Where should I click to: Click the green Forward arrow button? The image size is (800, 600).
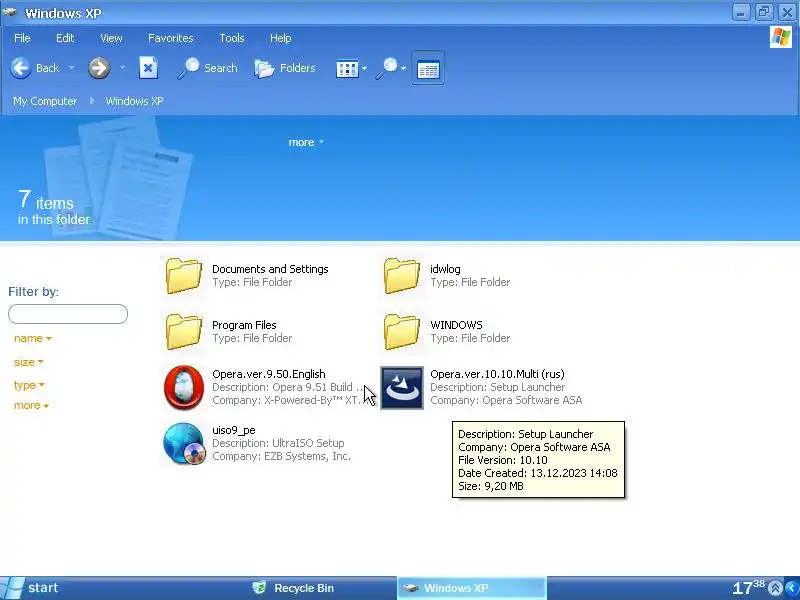(99, 68)
